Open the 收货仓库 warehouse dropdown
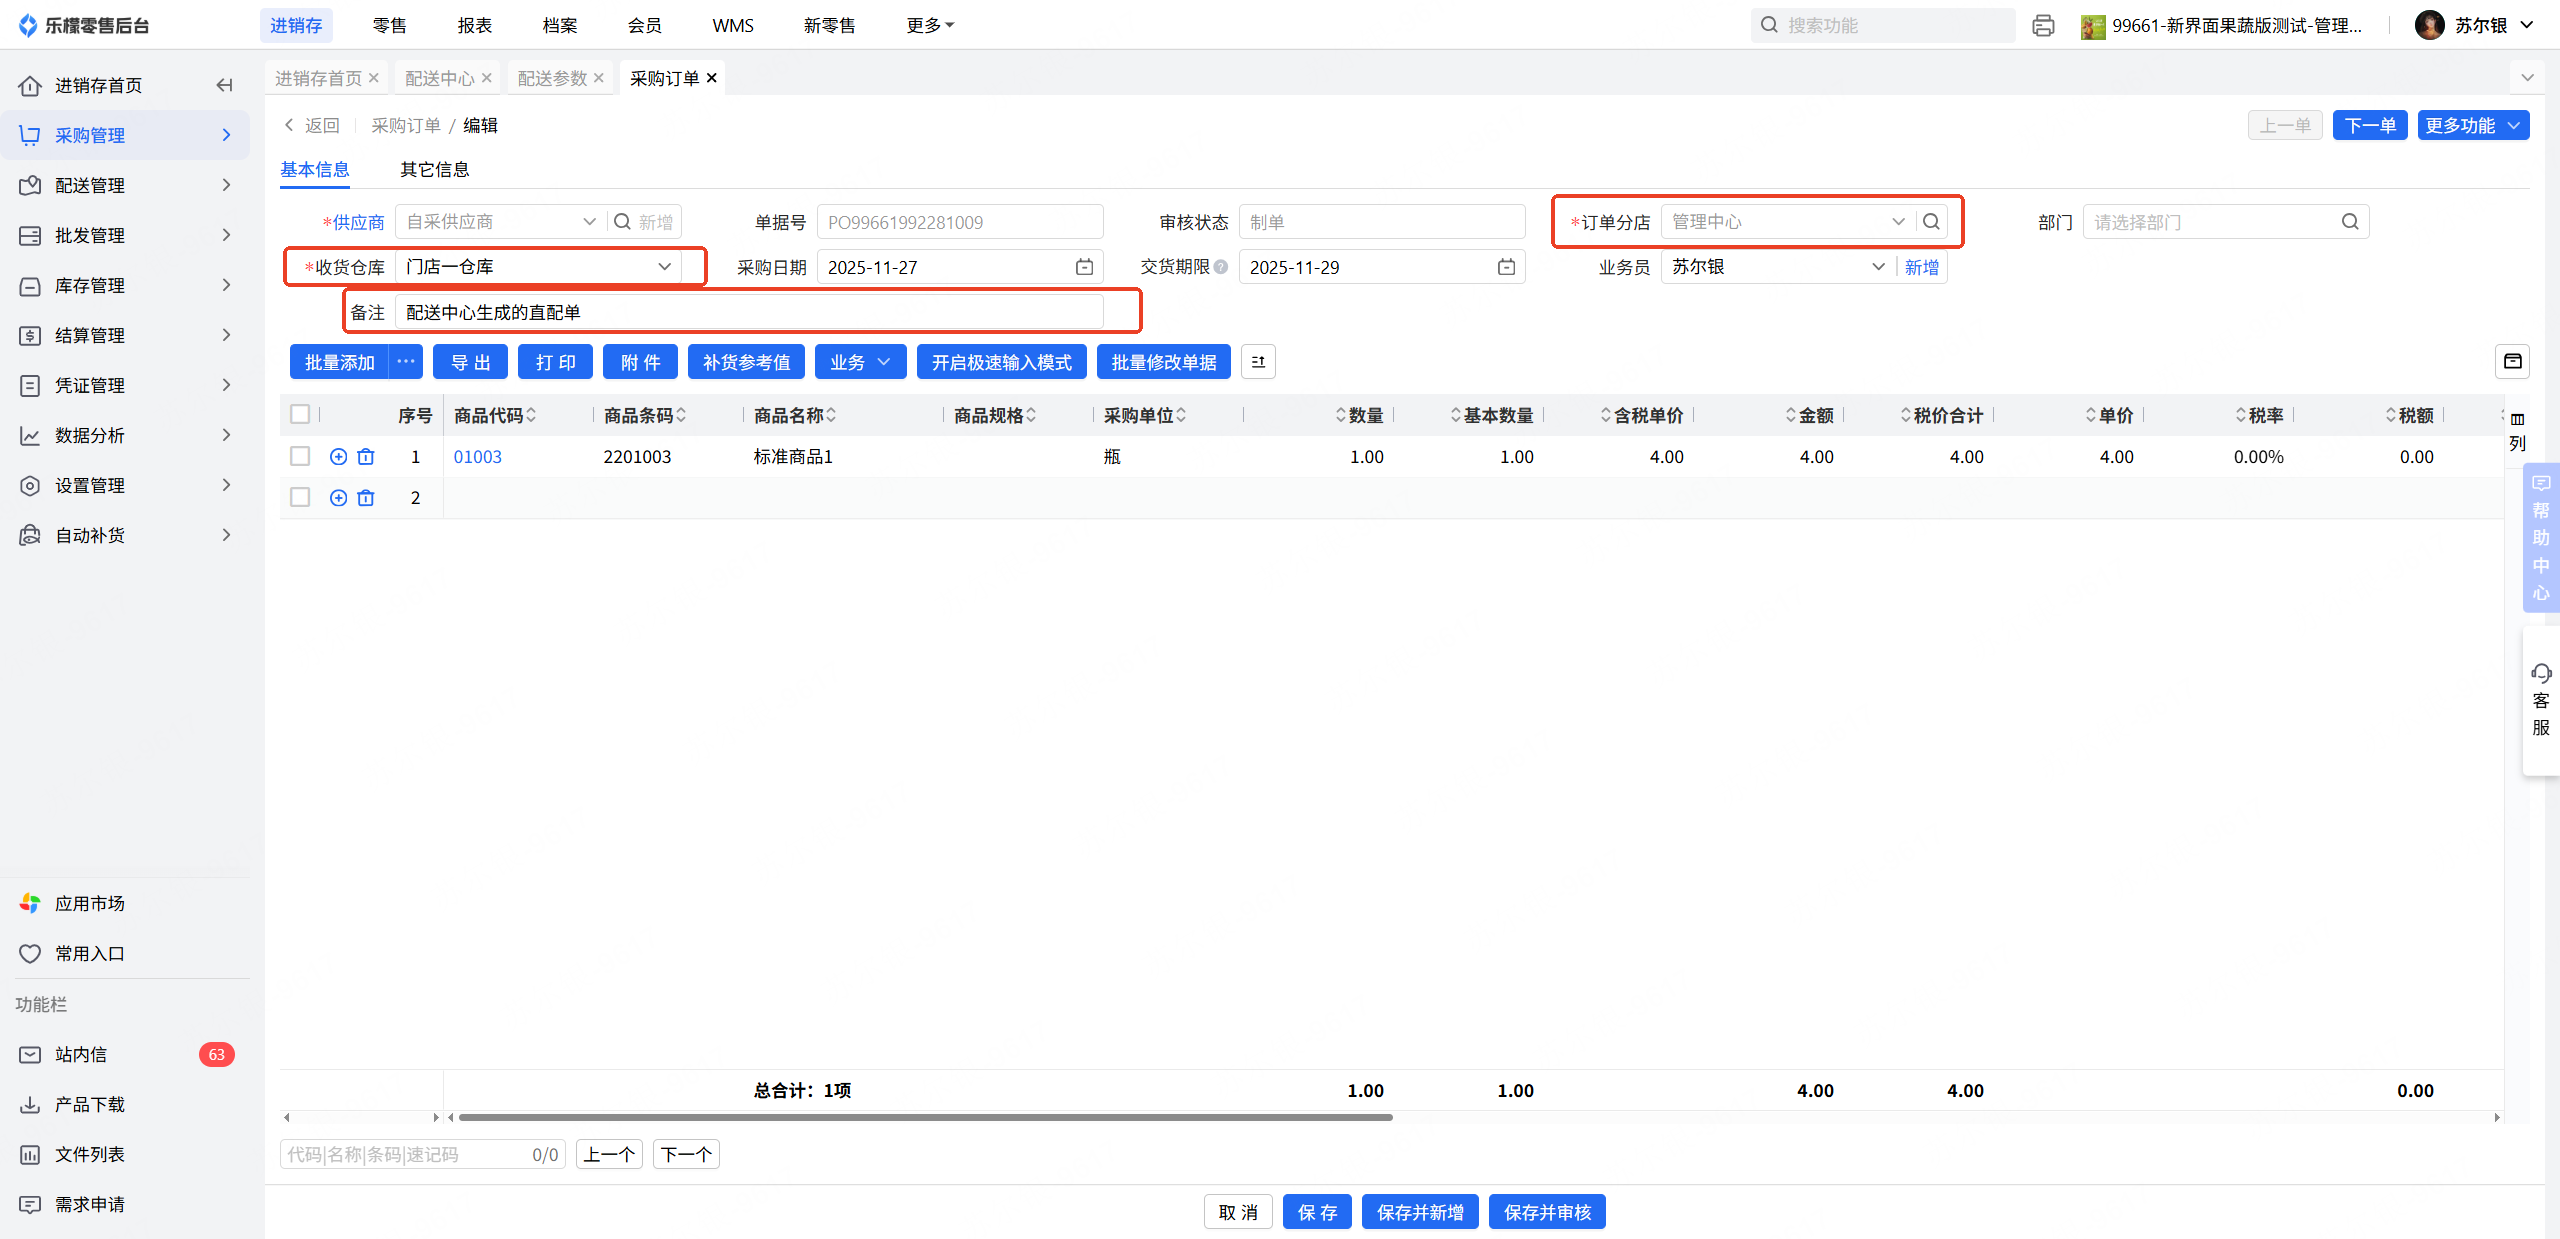Image resolution: width=2560 pixels, height=1239 pixels. coord(540,267)
